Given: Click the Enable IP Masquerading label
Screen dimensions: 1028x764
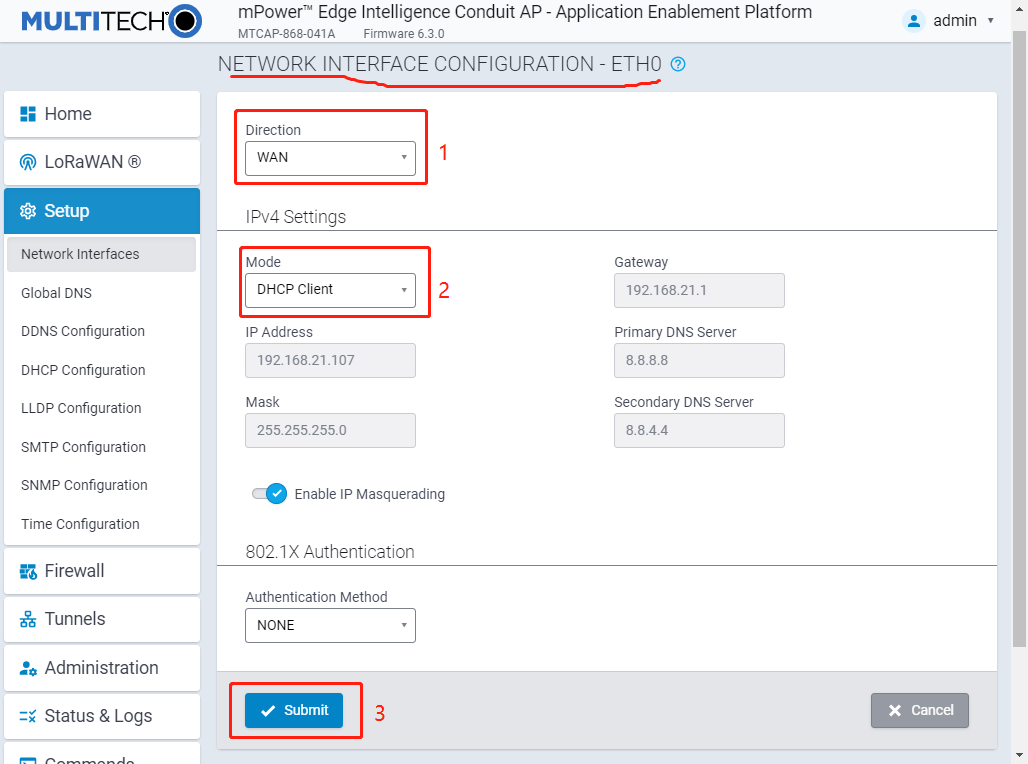Looking at the screenshot, I should point(370,494).
